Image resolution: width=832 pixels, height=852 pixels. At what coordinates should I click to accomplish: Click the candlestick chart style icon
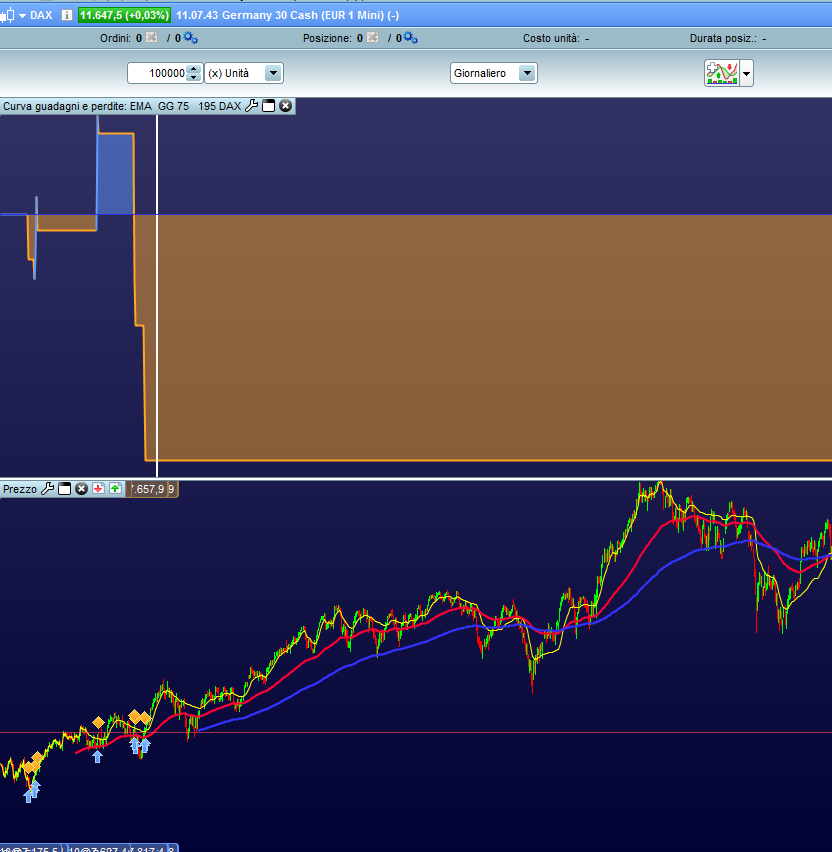coord(8,15)
